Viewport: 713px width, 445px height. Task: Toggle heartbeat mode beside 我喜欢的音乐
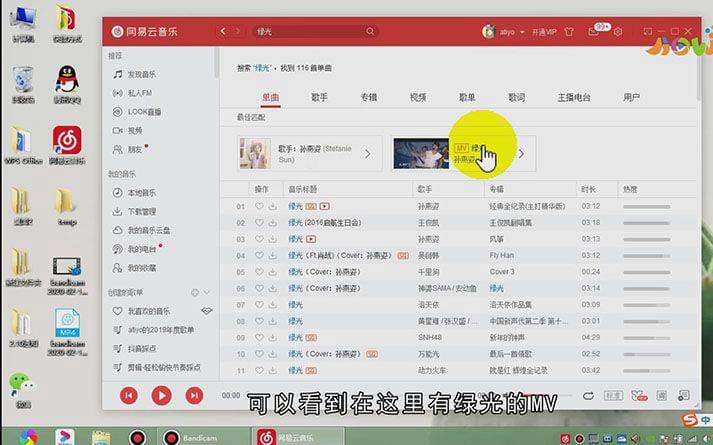click(206, 311)
